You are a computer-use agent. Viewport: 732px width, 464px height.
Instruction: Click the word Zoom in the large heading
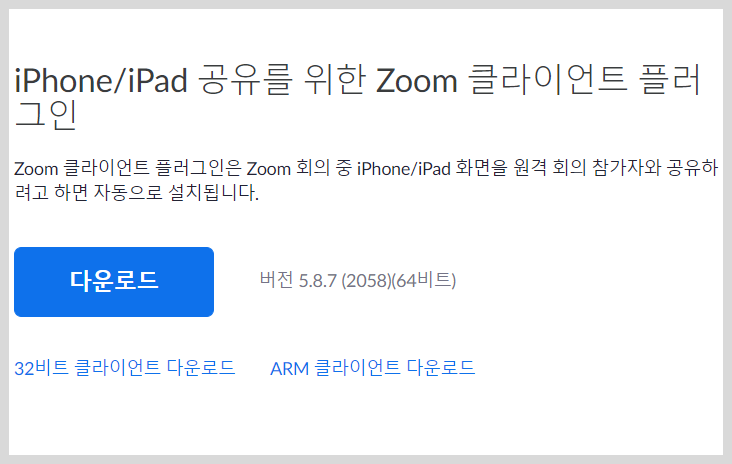(416, 80)
